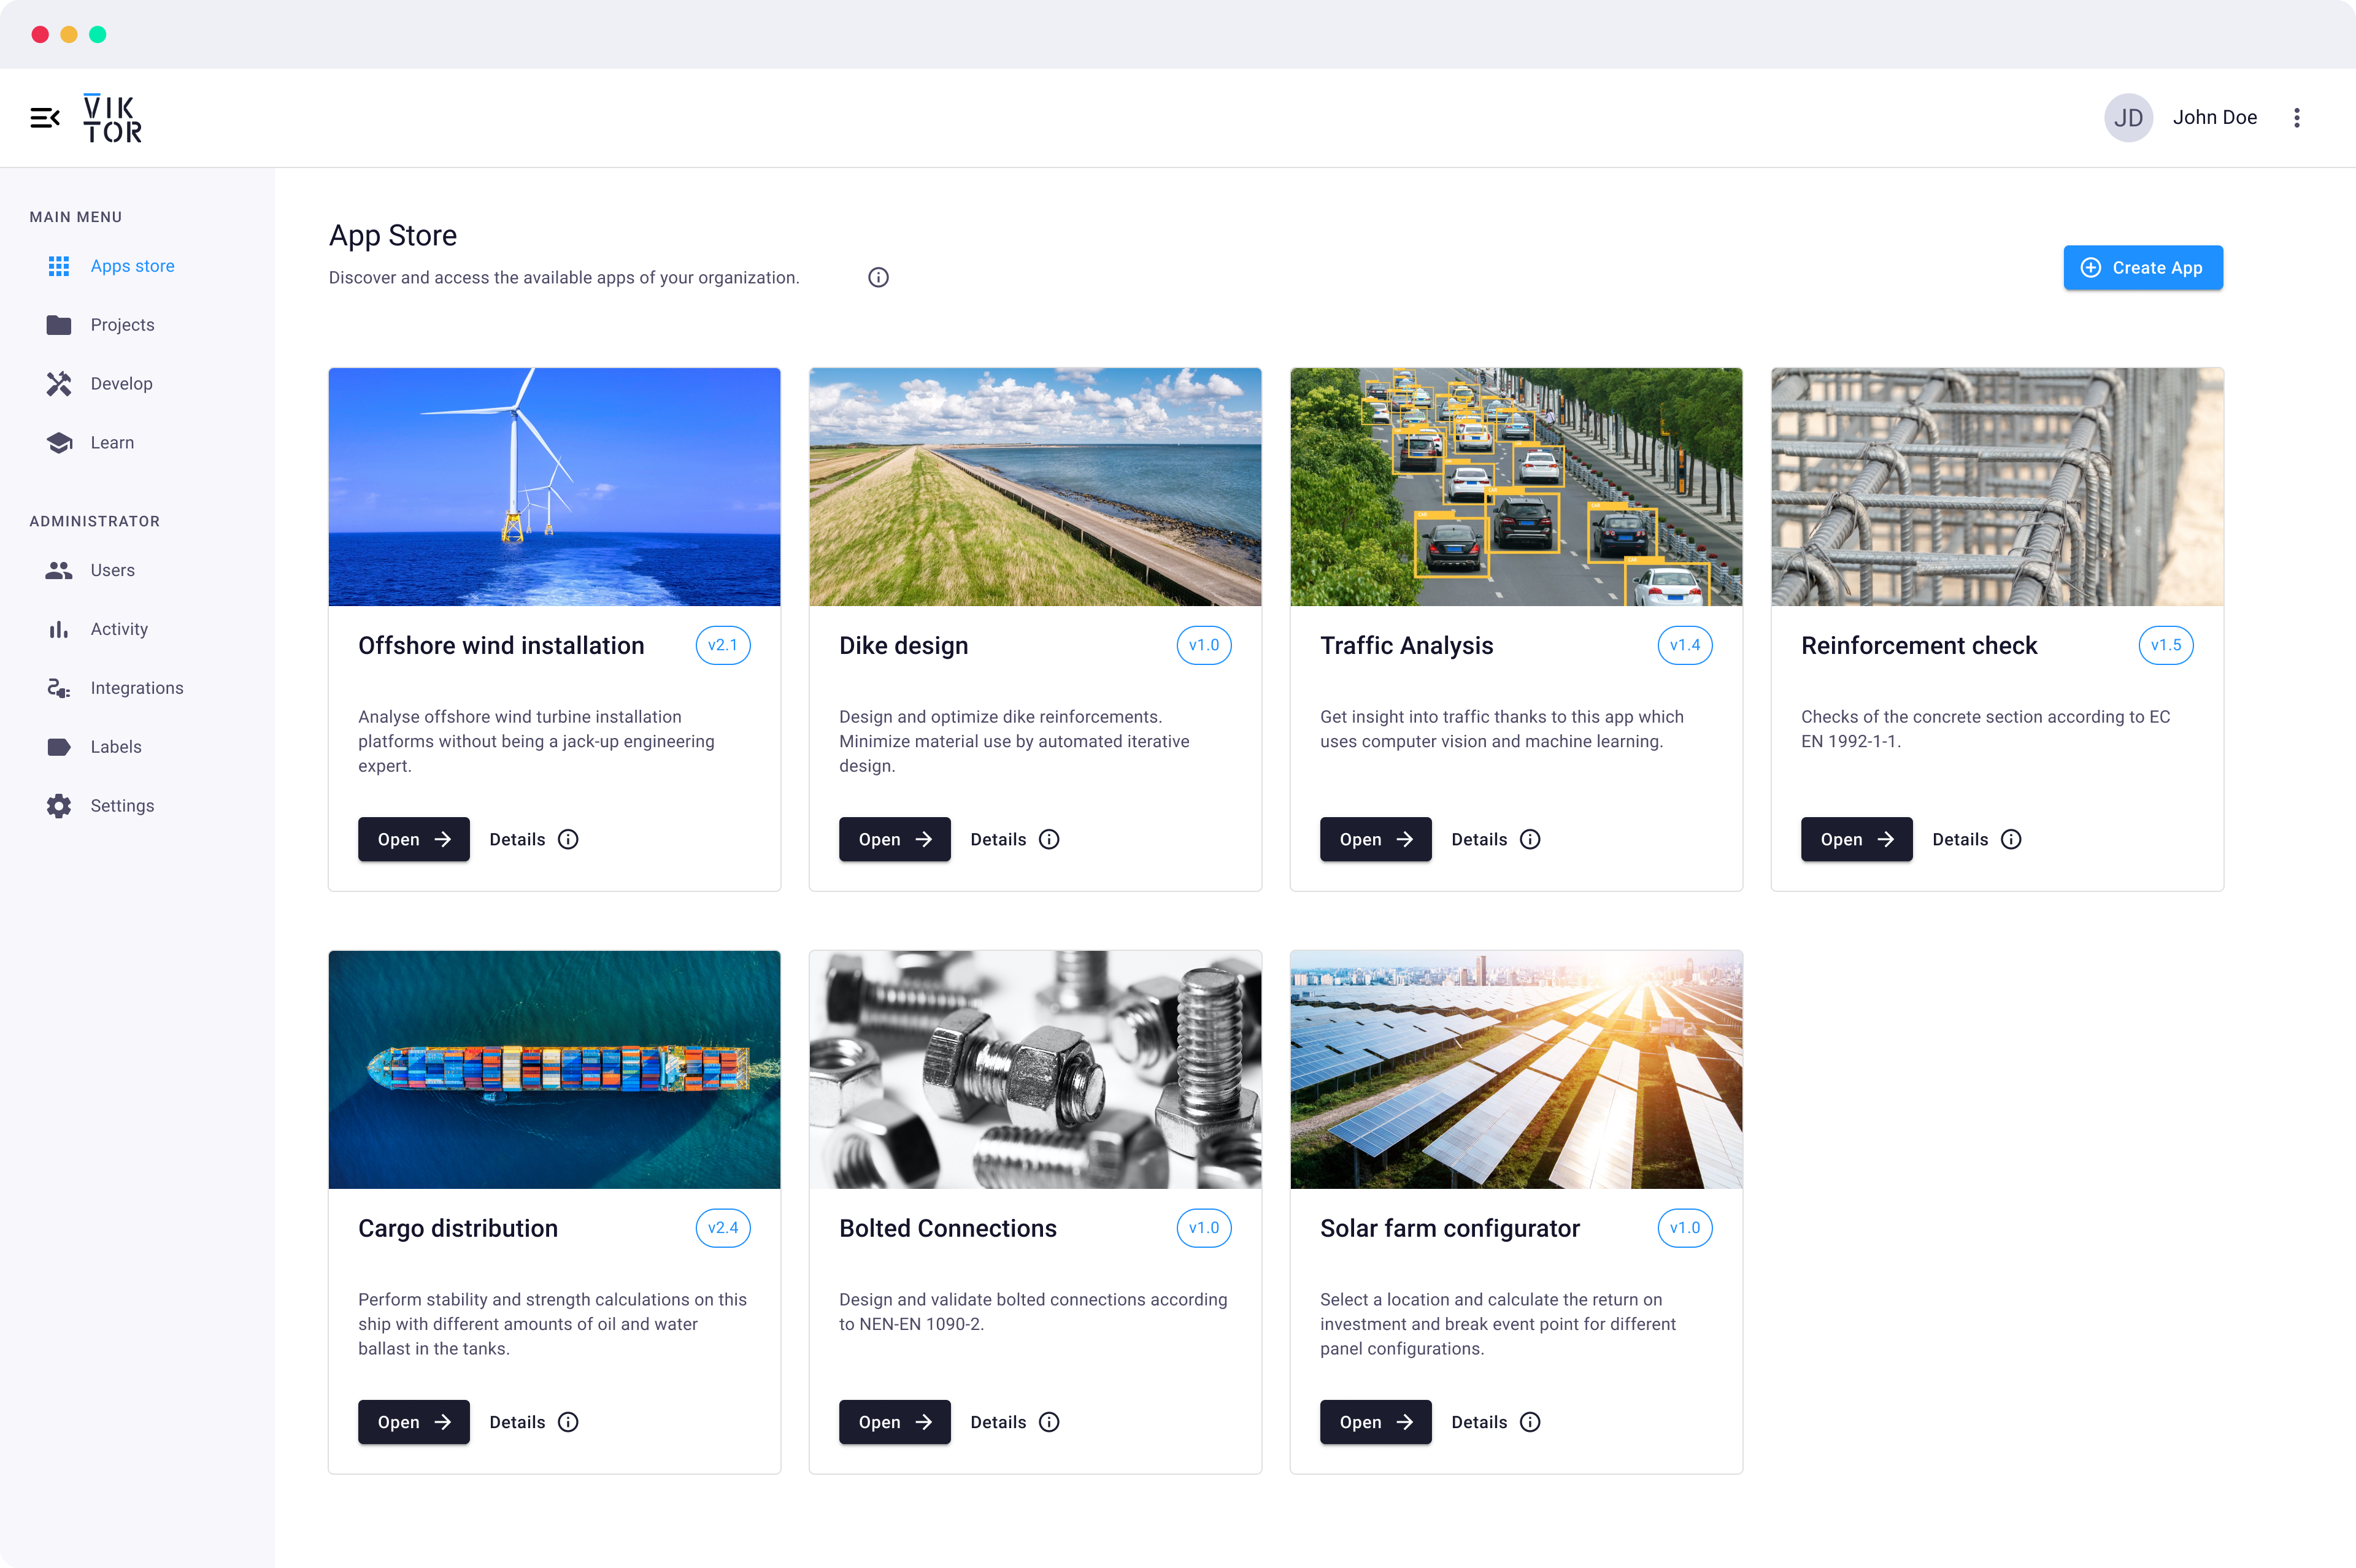The image size is (2356, 1568).
Task: Click the v1.5 version badge on Reinforcement check
Action: coord(2165,645)
